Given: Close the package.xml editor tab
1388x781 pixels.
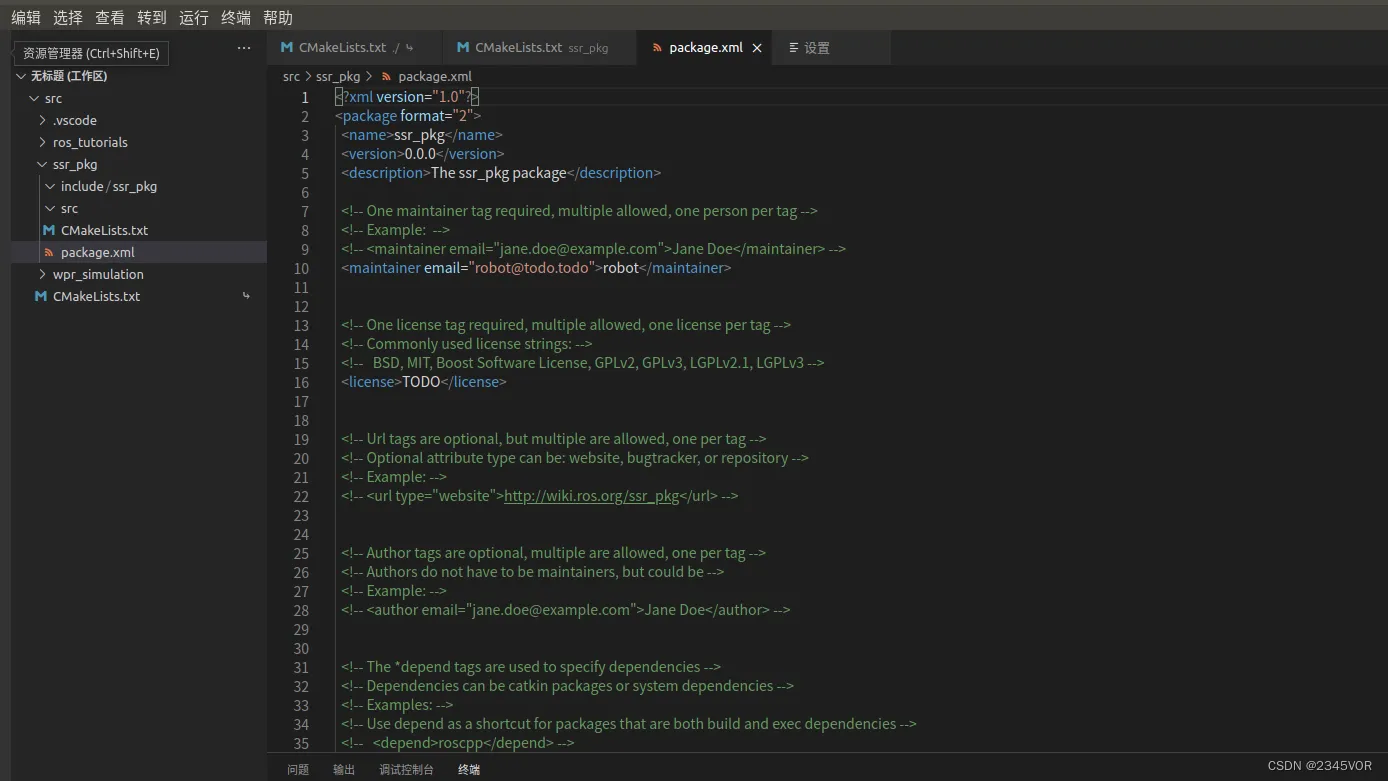Looking at the screenshot, I should [x=757, y=48].
